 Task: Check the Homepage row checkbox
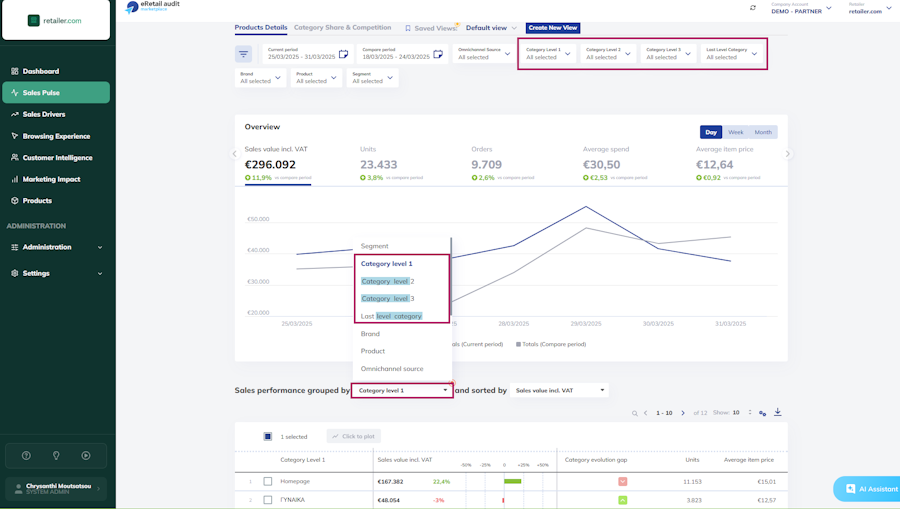(267, 481)
